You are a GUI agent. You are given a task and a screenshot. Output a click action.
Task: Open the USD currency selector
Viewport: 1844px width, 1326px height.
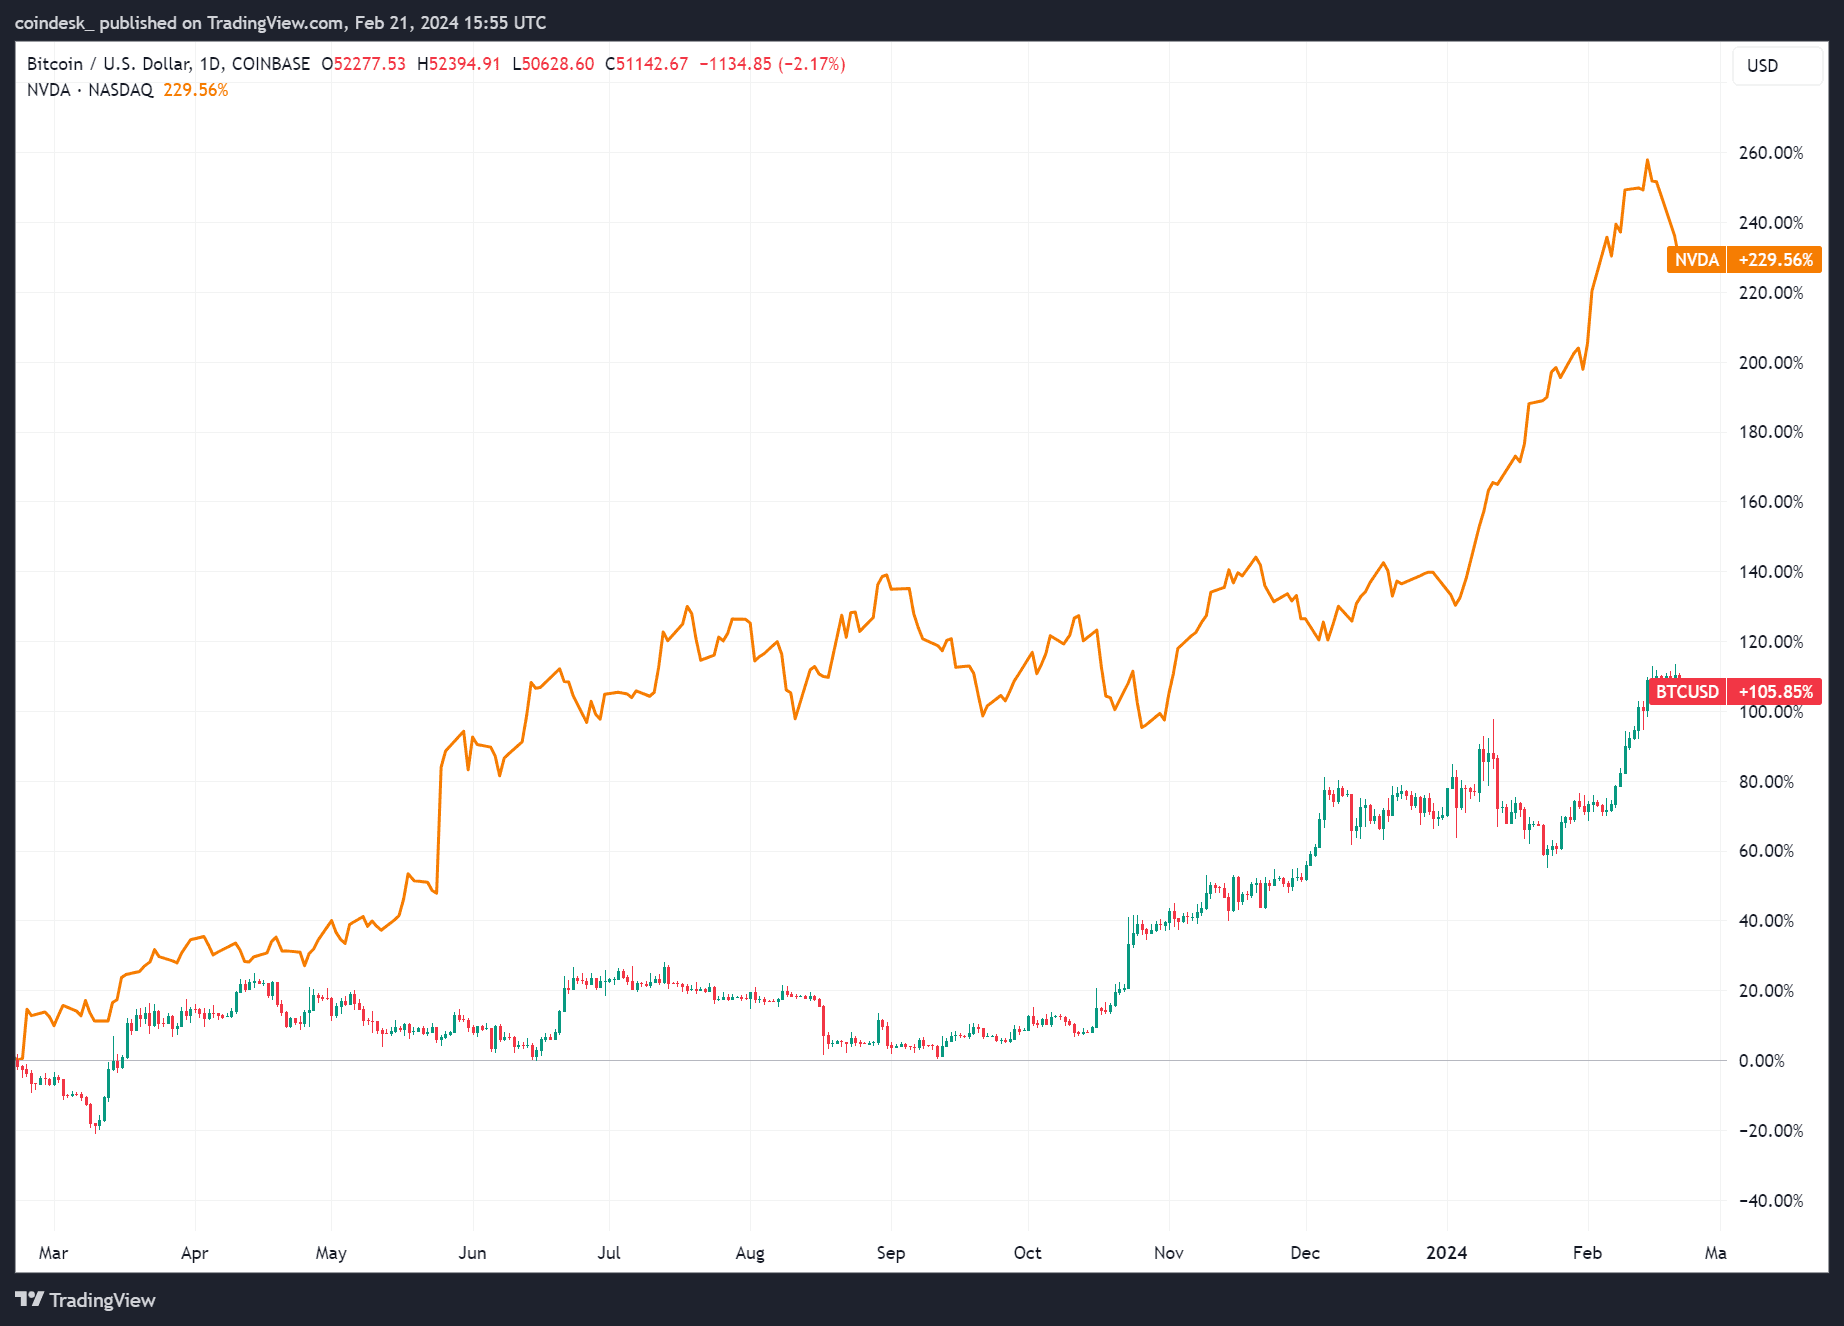[x=1777, y=66]
